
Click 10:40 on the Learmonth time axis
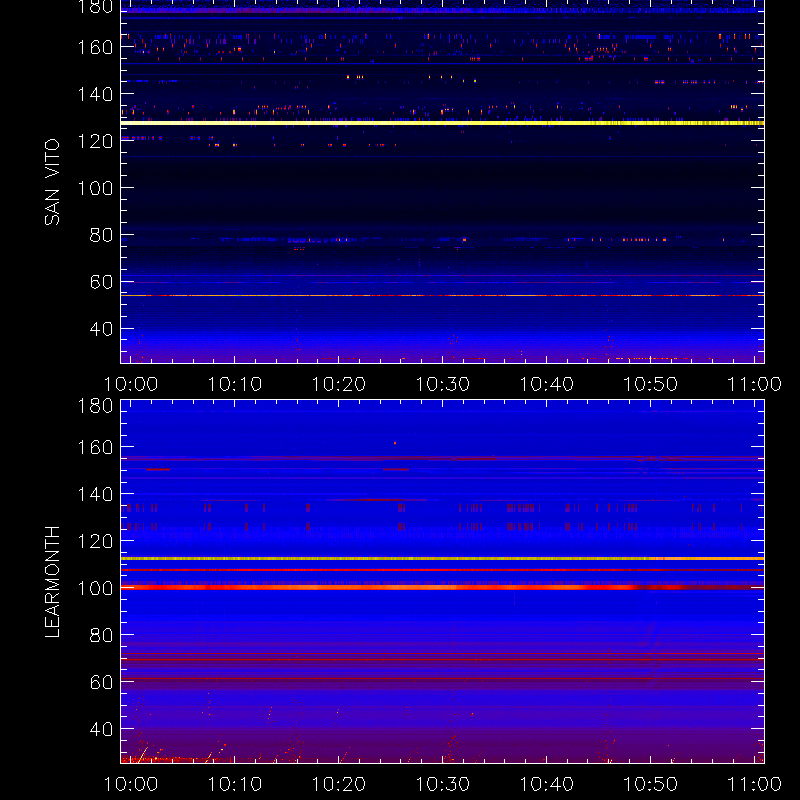546,784
